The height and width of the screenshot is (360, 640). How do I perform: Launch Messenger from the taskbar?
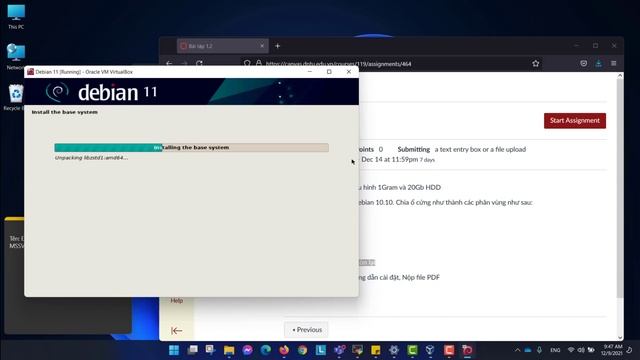pos(247,350)
